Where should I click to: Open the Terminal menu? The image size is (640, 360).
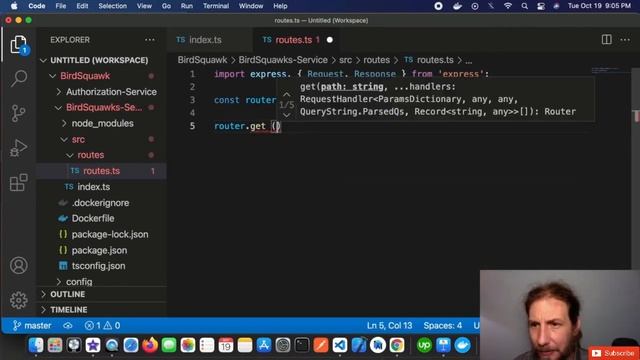pos(216,6)
